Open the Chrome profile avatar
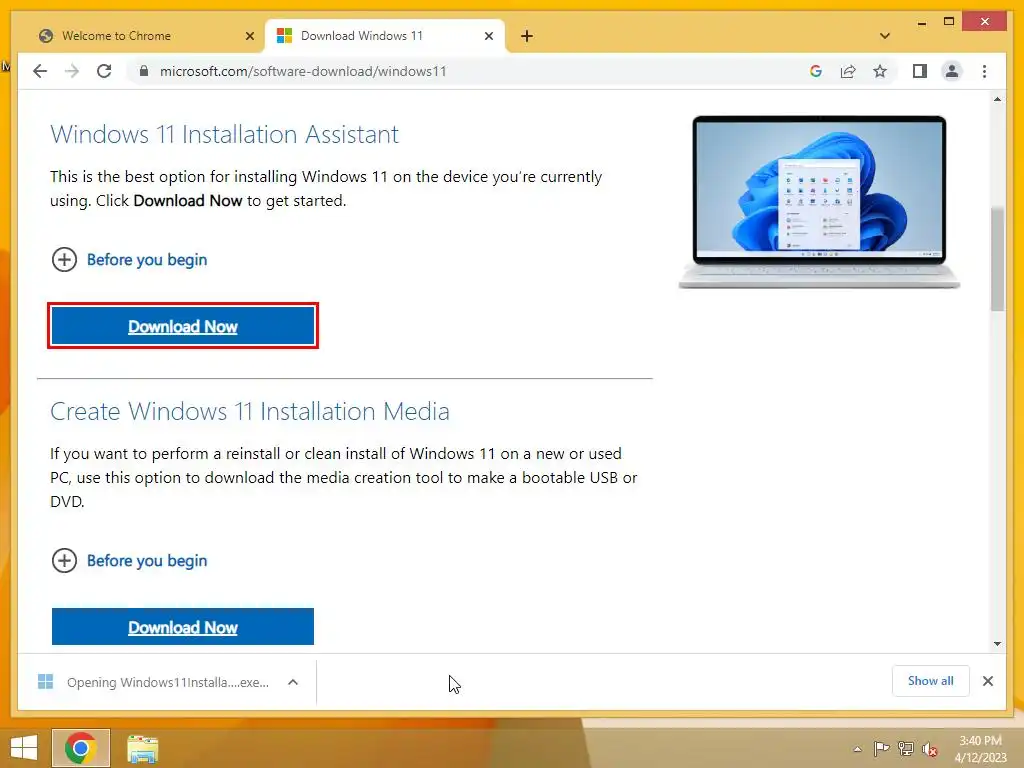Viewport: 1024px width, 768px height. pyautogui.click(x=952, y=71)
